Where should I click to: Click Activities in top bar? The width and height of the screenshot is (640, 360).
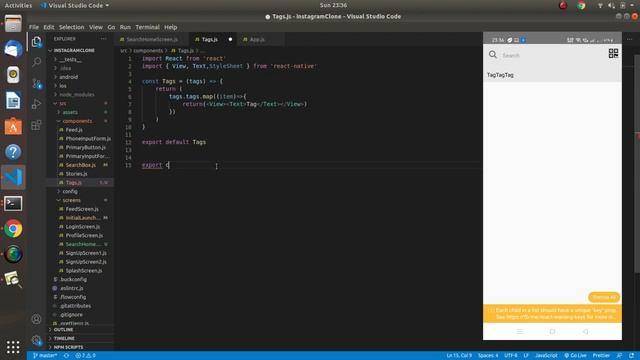pyautogui.click(x=18, y=5)
